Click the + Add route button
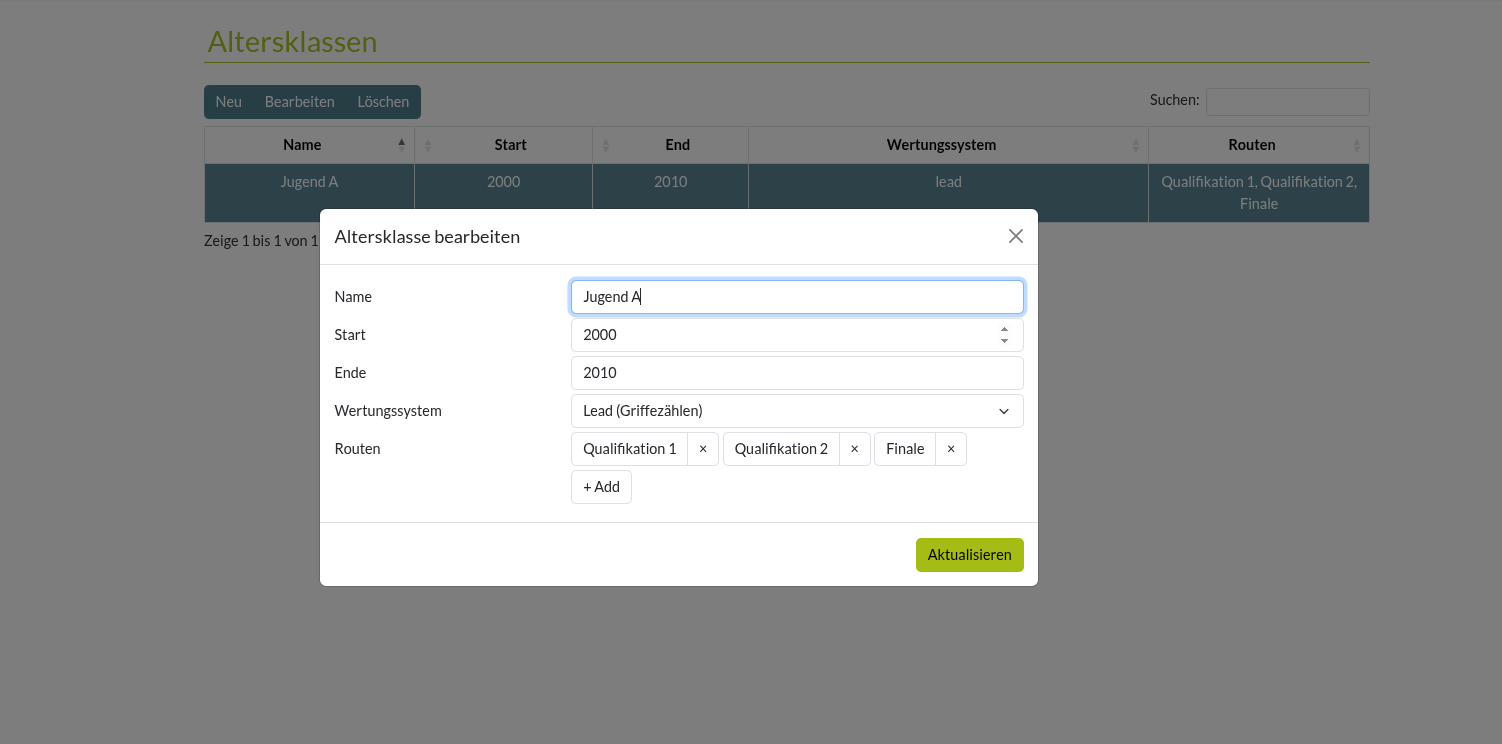Viewport: 1502px width, 744px height. (601, 487)
